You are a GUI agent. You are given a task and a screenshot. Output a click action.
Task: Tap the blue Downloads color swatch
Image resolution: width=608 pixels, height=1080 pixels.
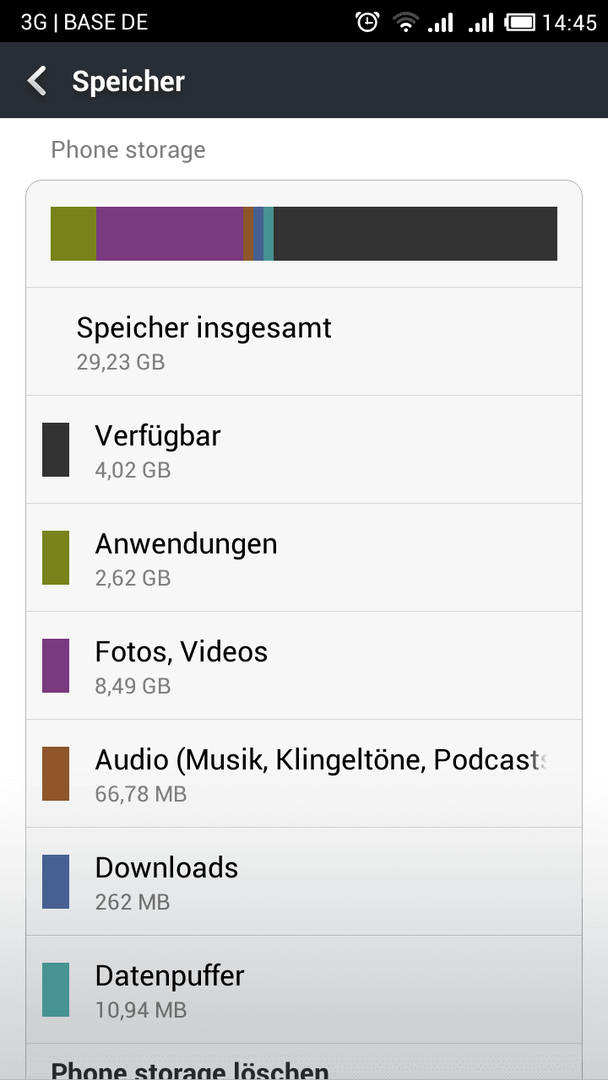coord(56,882)
